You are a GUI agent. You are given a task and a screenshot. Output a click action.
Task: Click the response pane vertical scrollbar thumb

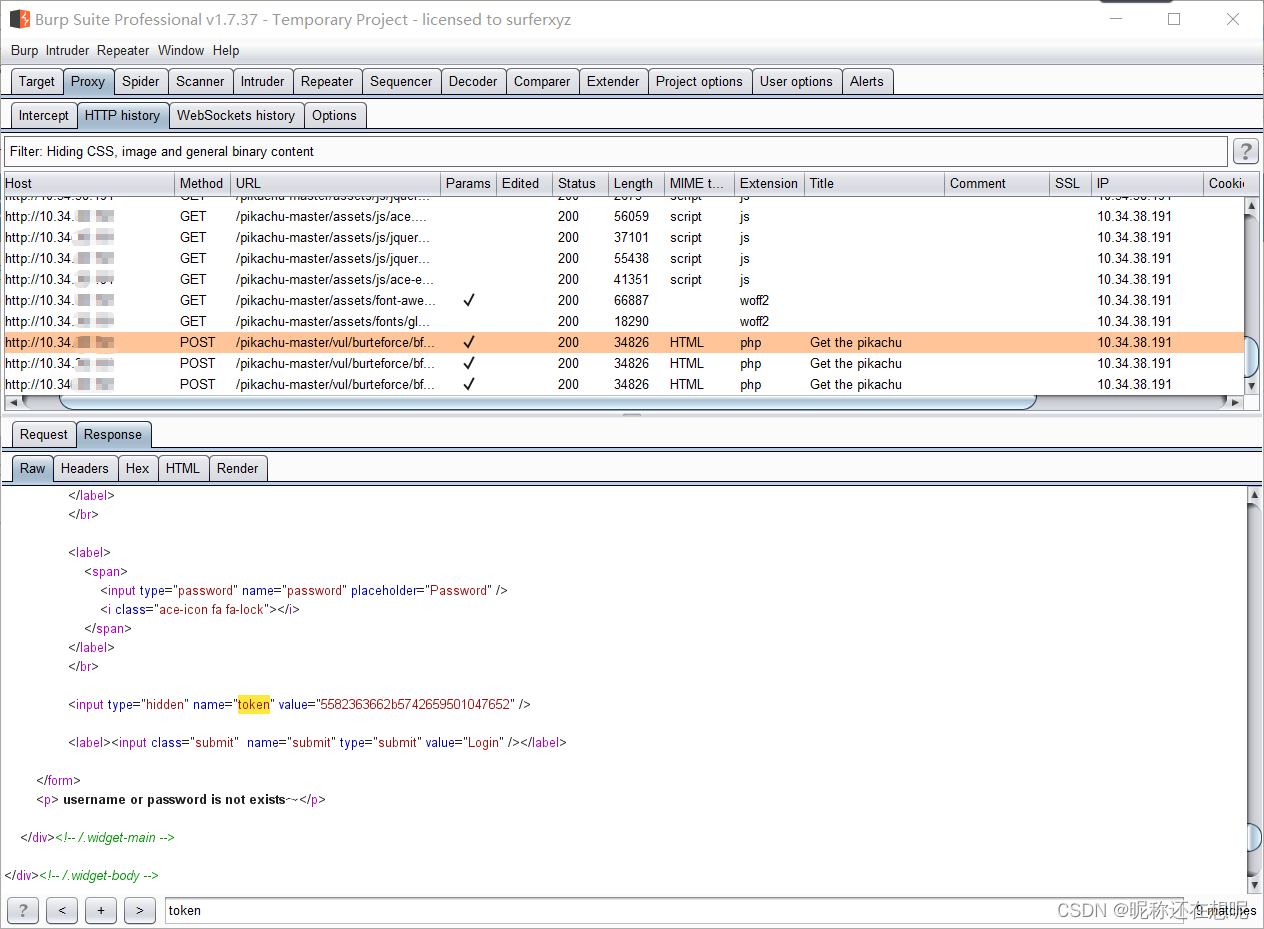point(1255,837)
